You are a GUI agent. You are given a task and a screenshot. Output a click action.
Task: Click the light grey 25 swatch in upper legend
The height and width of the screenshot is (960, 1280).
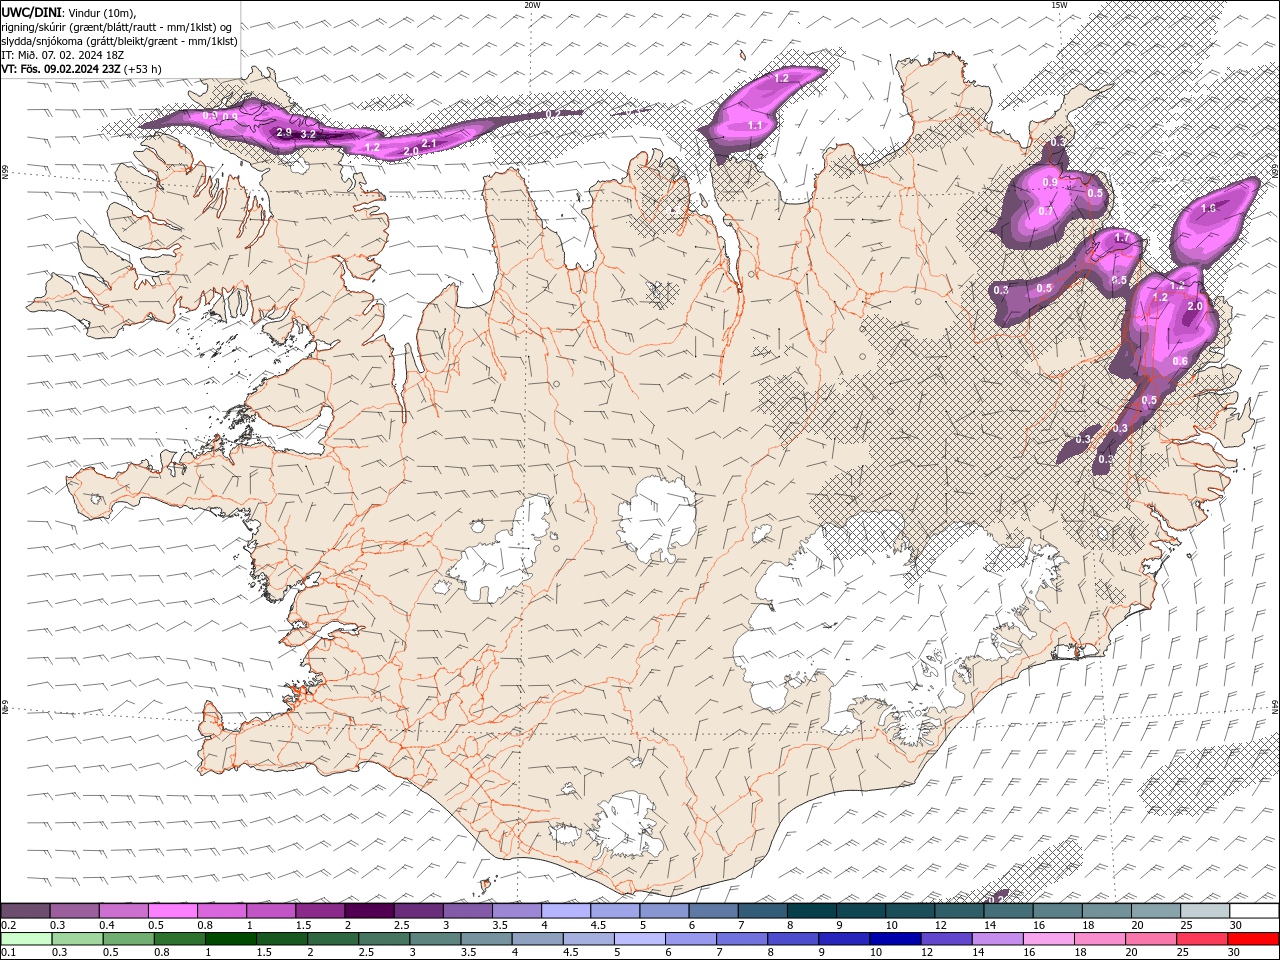[x=1204, y=911]
